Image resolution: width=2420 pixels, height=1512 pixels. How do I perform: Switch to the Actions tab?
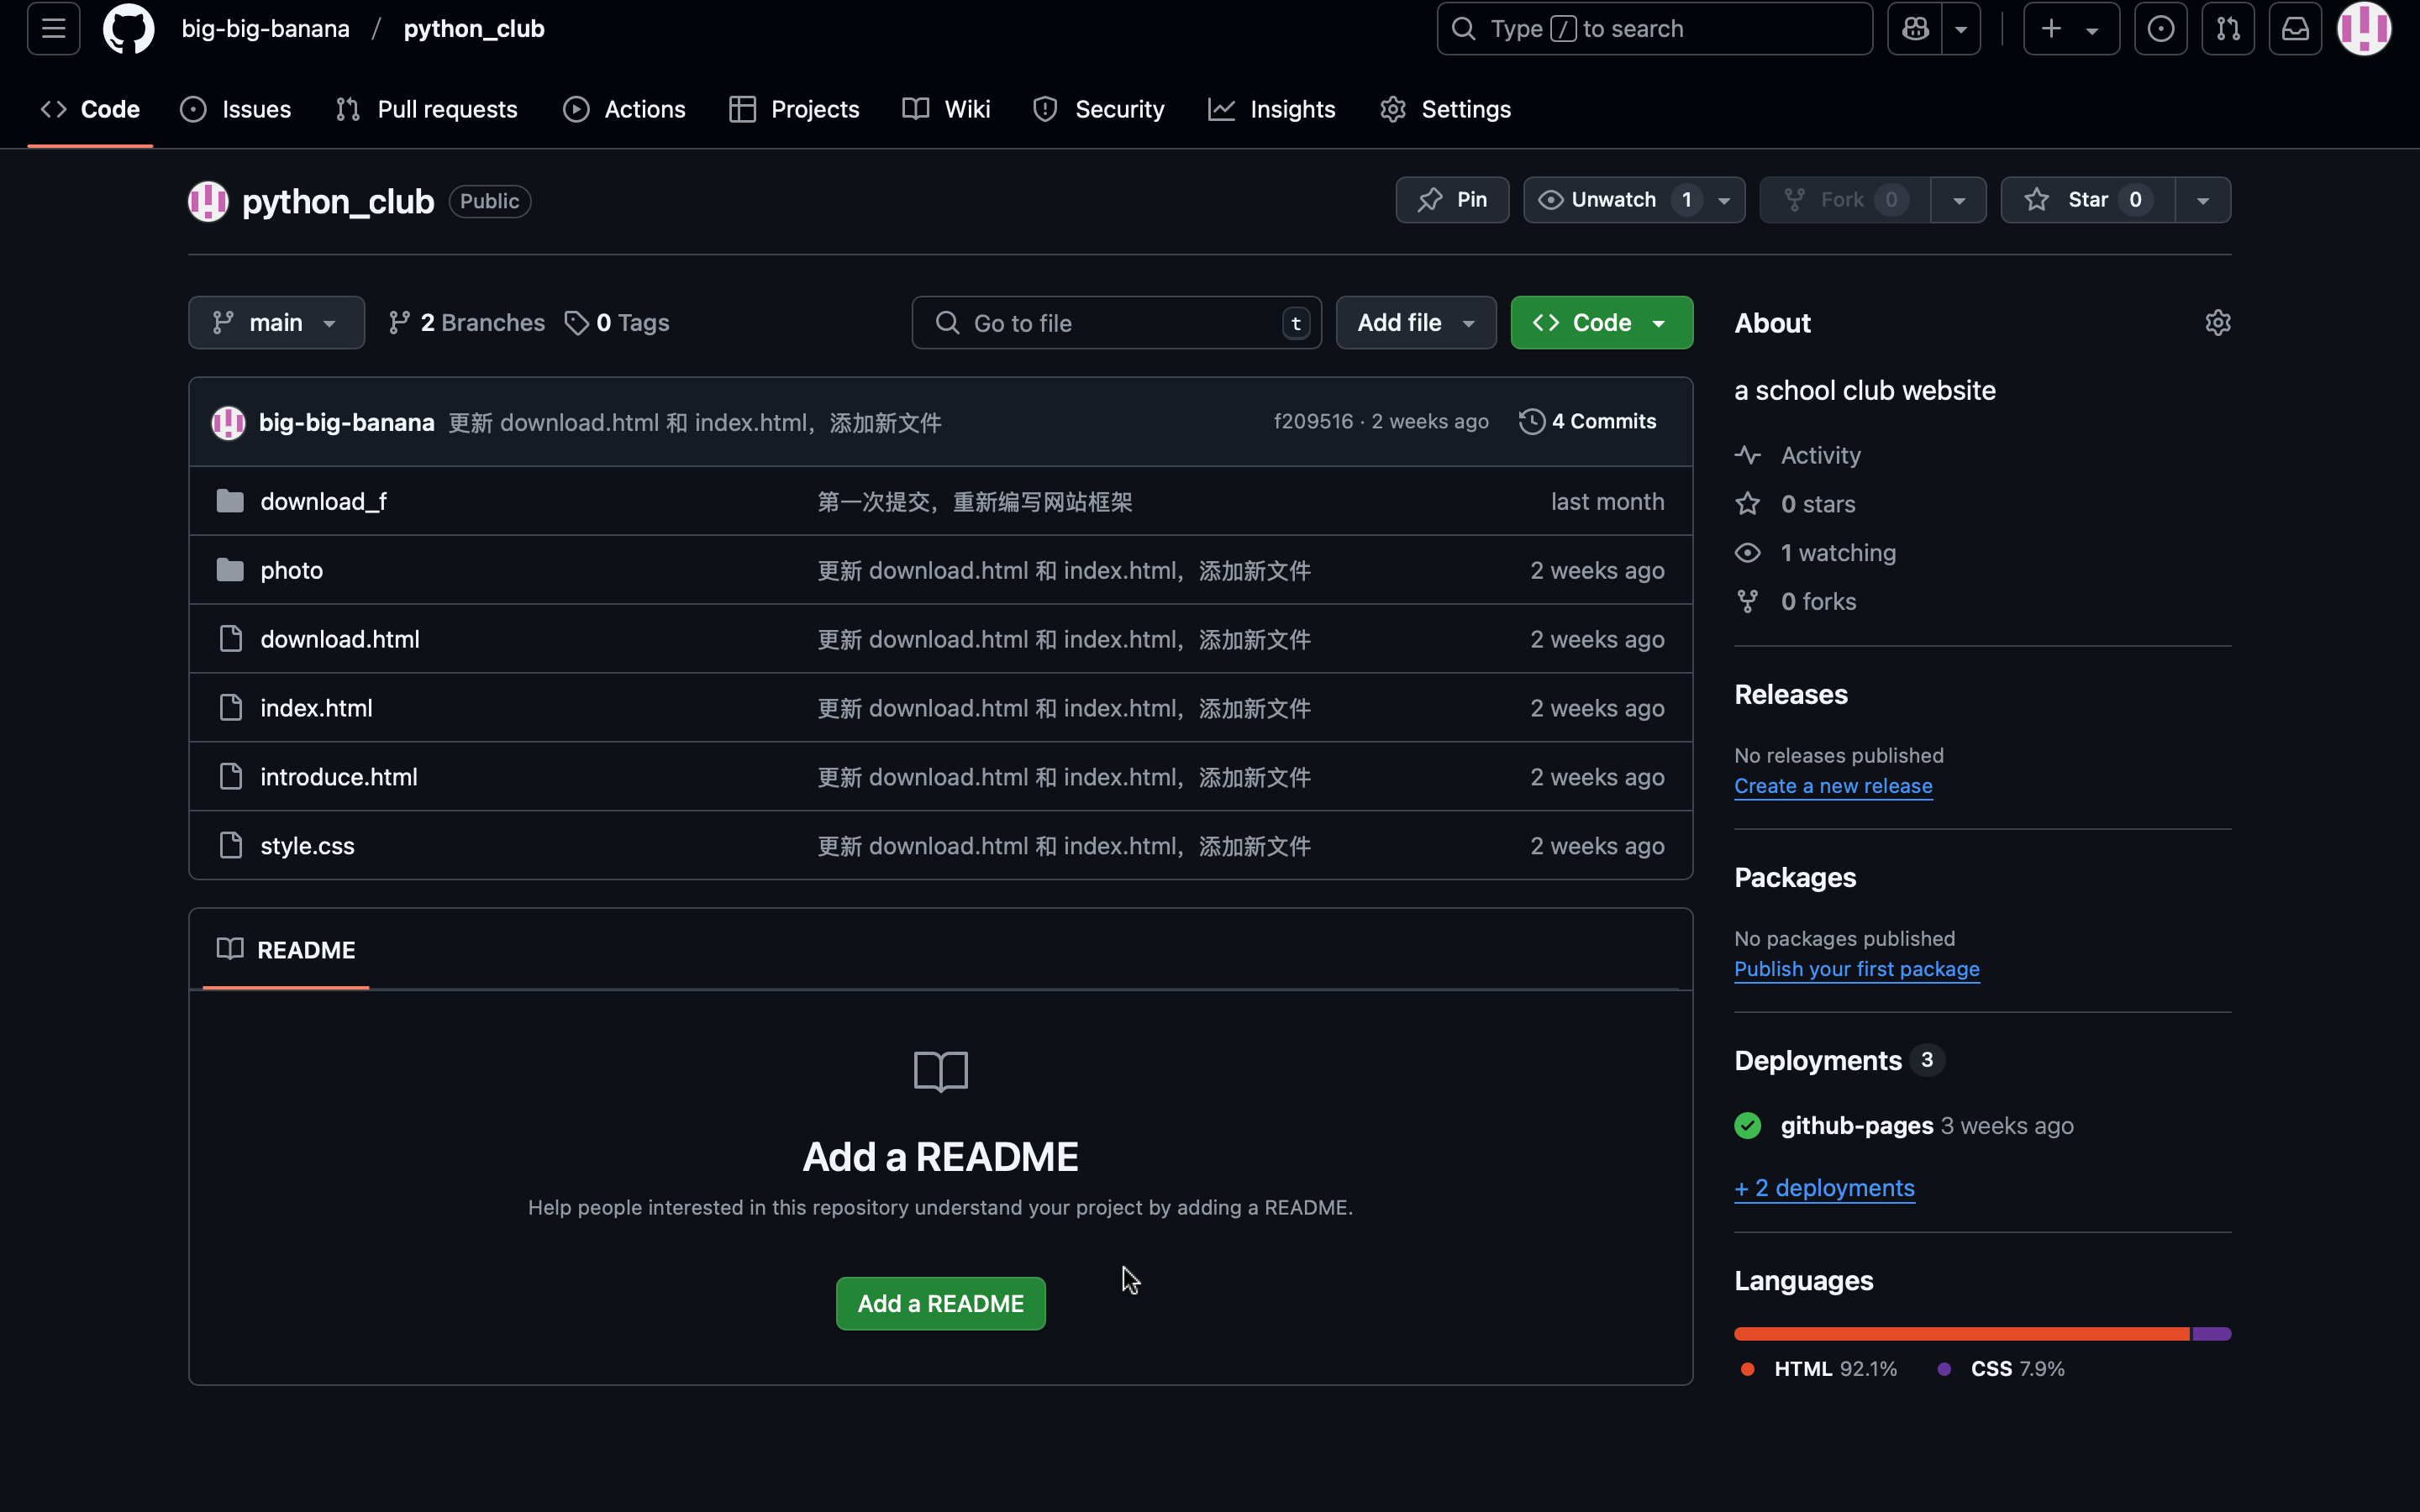click(x=624, y=109)
